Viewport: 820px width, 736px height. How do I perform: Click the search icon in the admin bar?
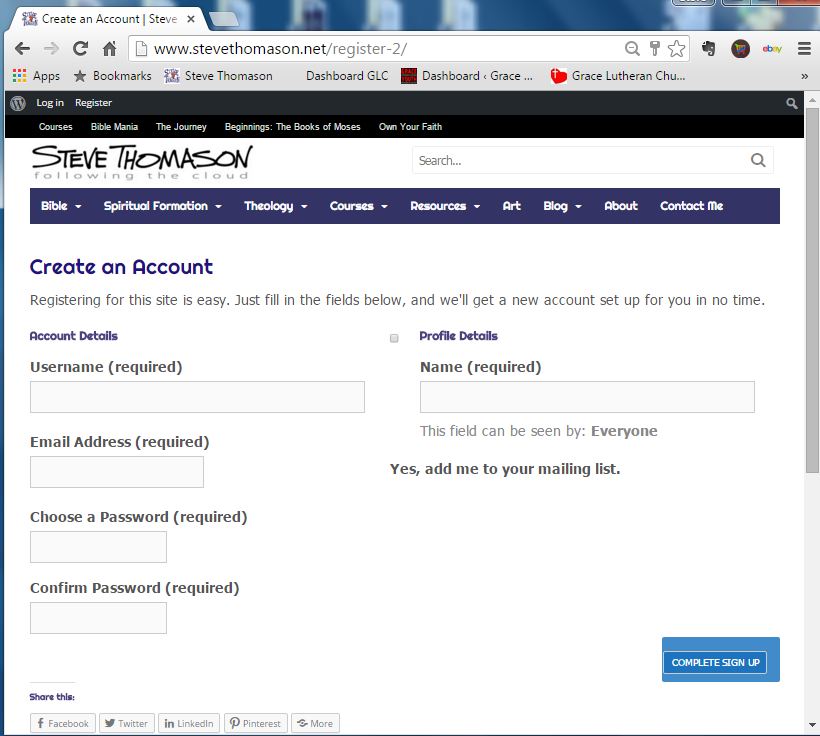coord(791,102)
